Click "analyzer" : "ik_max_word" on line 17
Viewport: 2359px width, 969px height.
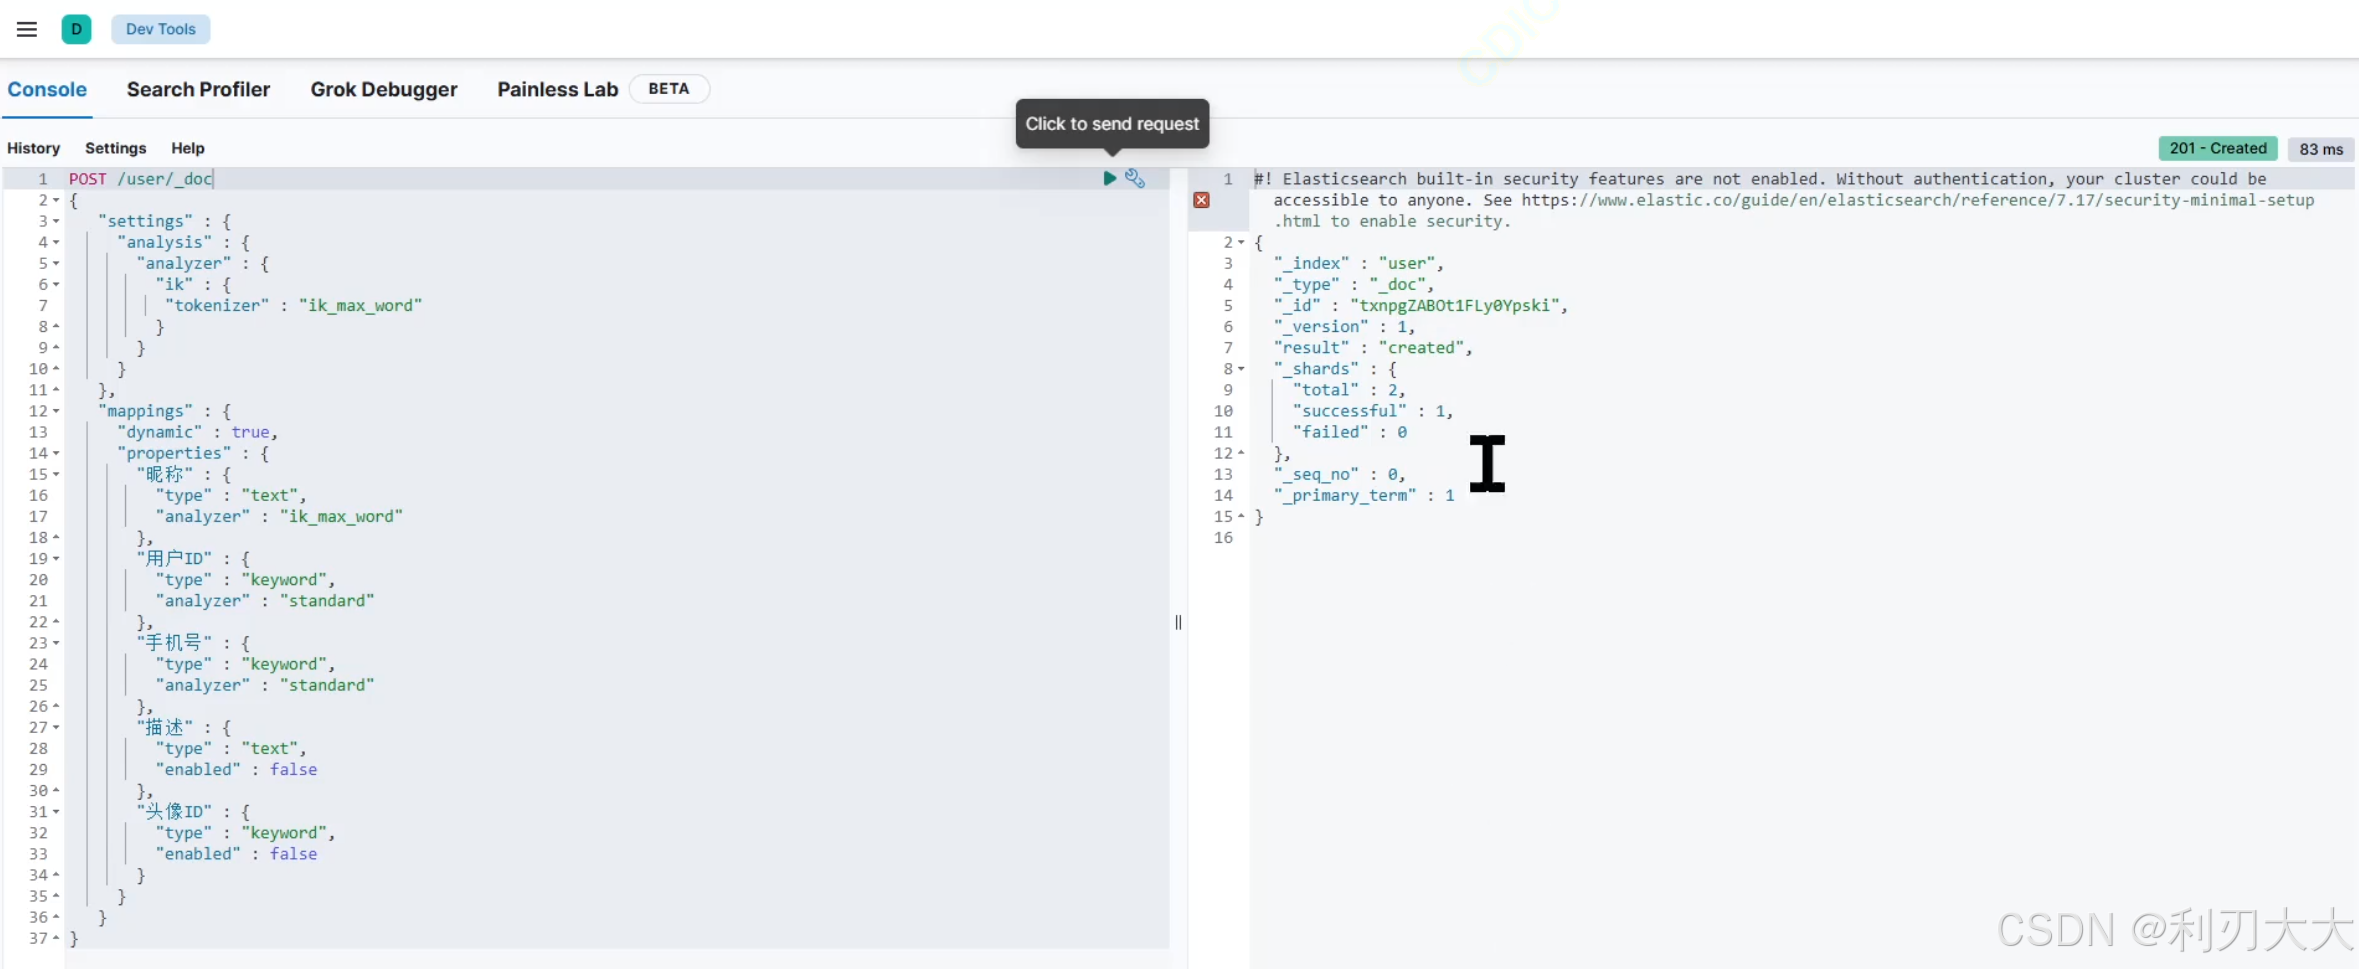[279, 517]
